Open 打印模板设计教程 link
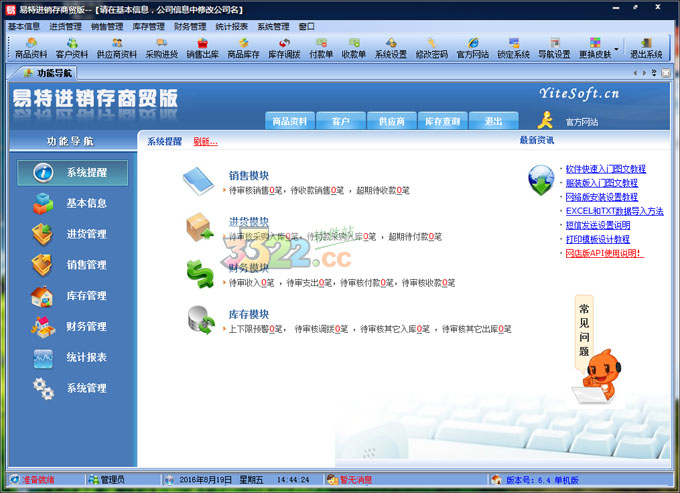Image resolution: width=680 pixels, height=493 pixels. pos(598,239)
